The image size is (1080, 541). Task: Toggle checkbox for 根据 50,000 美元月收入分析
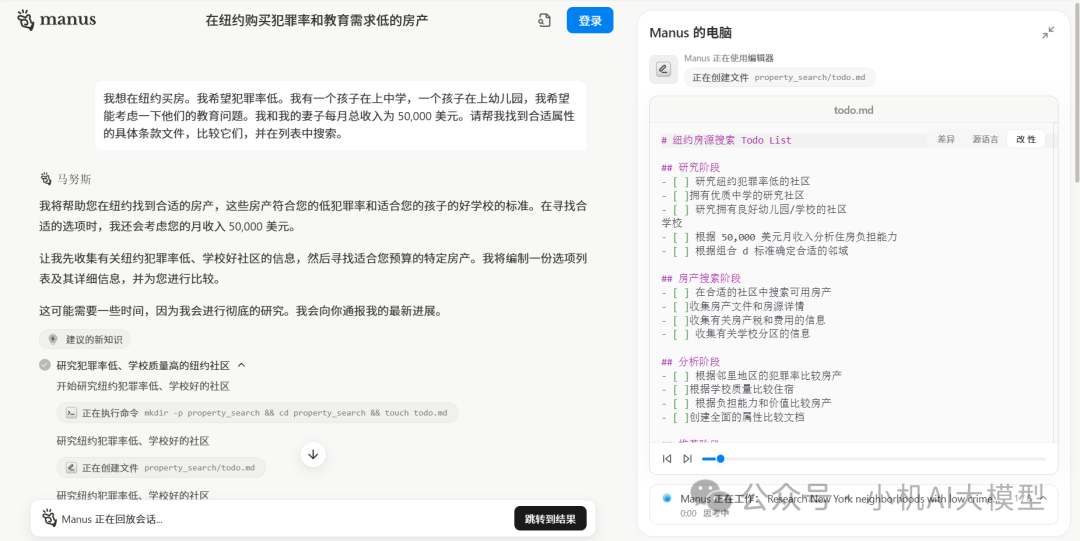(679, 236)
